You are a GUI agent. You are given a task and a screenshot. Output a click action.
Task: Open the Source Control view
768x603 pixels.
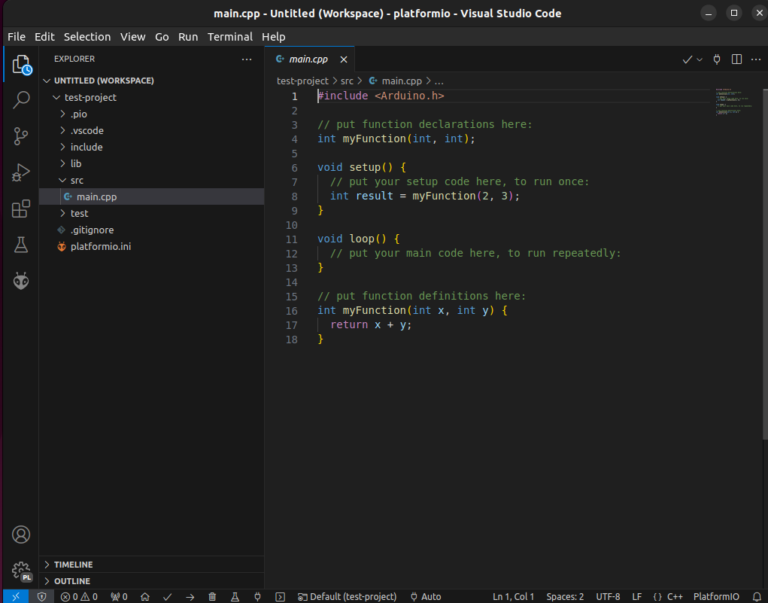coord(21,136)
